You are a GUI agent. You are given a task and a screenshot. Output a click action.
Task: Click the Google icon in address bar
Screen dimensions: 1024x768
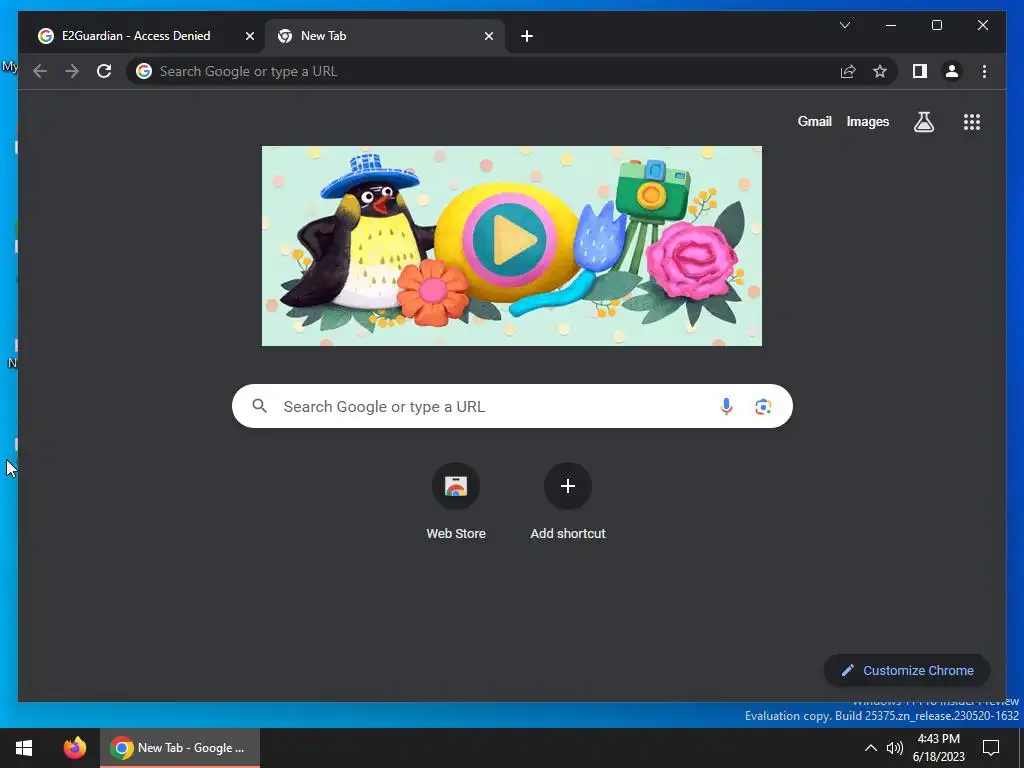click(144, 71)
